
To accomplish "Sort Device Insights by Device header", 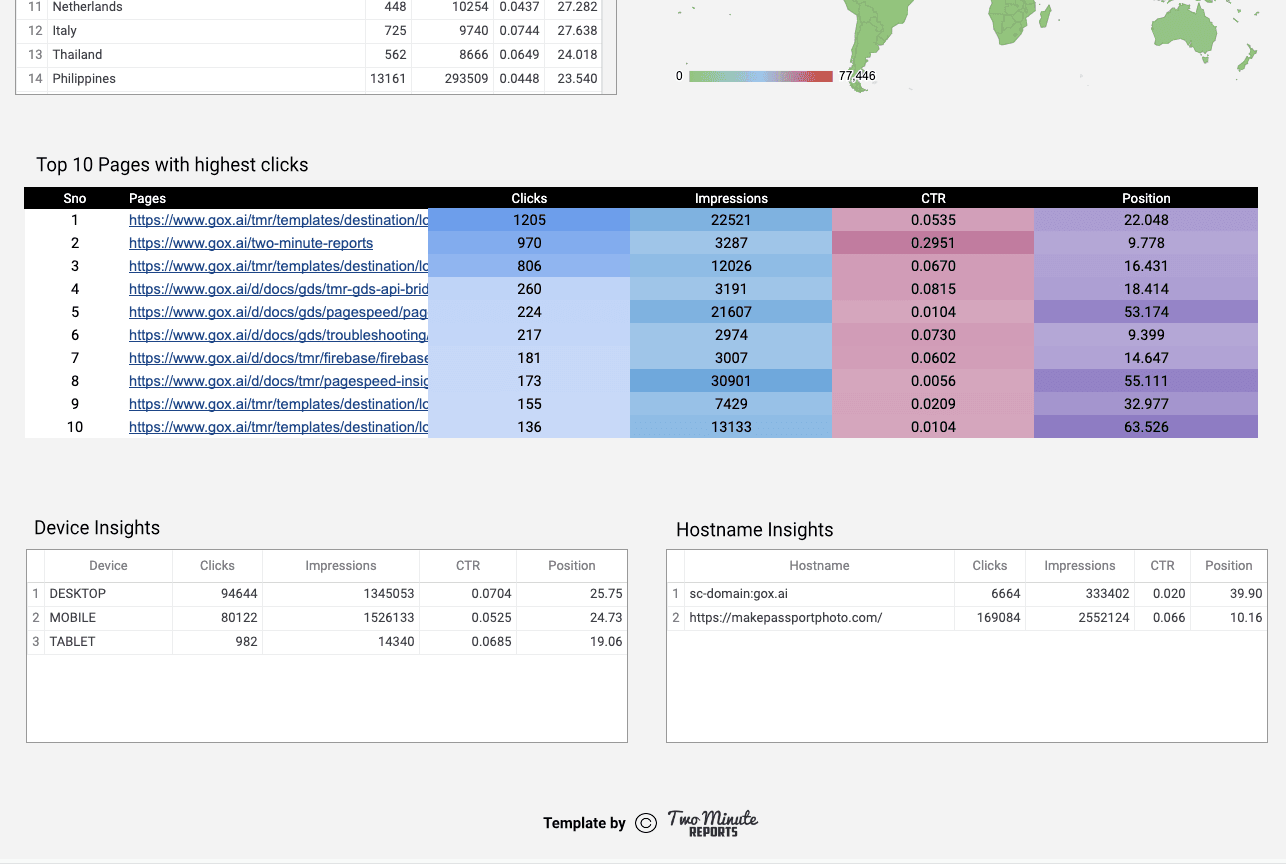I will pos(108,566).
